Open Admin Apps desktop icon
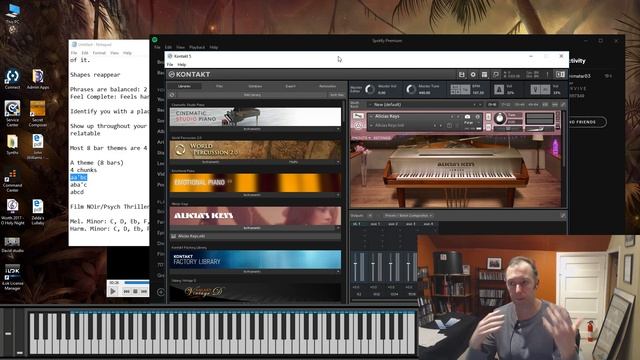The image size is (640, 360). click(x=38, y=79)
